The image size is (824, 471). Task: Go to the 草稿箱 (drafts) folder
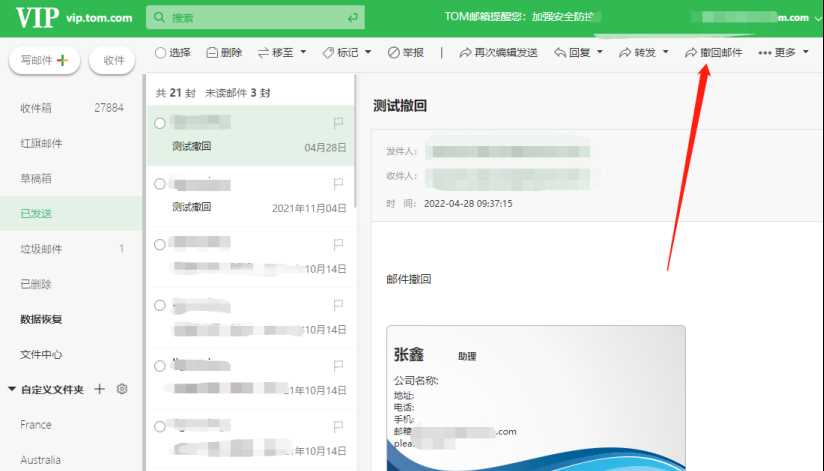(37, 178)
